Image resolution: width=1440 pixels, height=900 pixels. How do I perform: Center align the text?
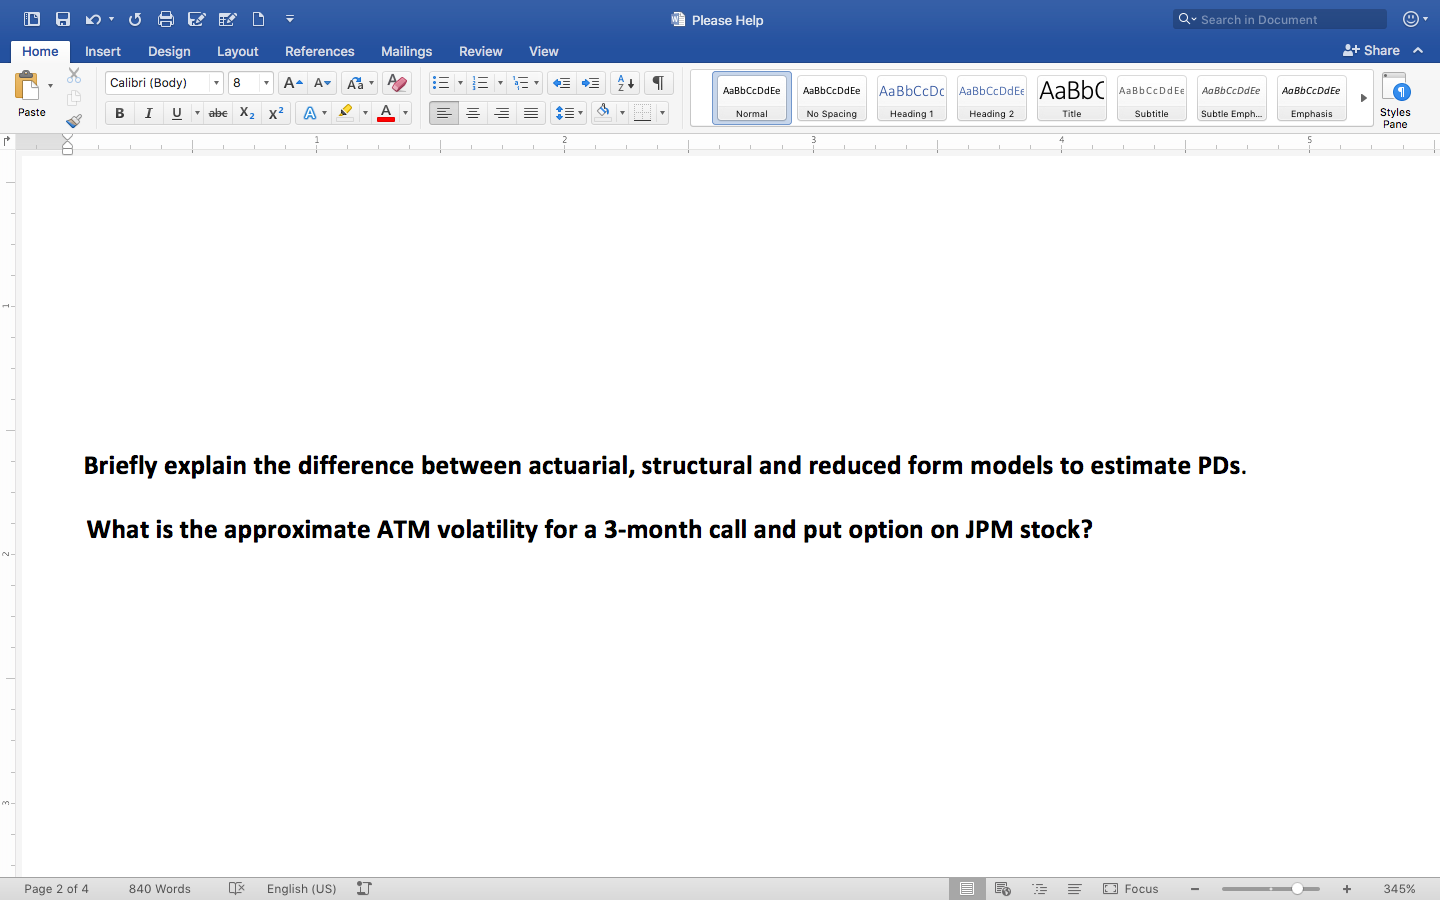pyautogui.click(x=473, y=113)
